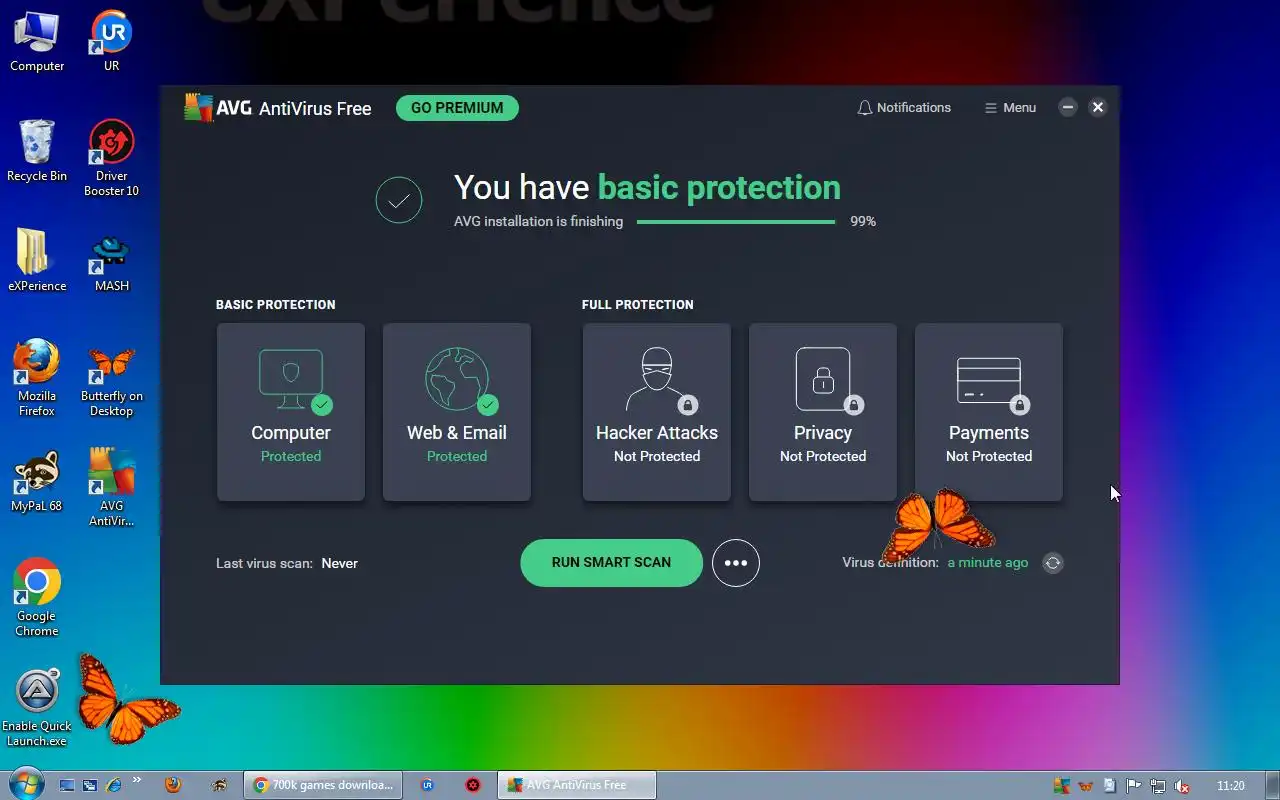Click the Firefox taskbar icon

(173, 786)
